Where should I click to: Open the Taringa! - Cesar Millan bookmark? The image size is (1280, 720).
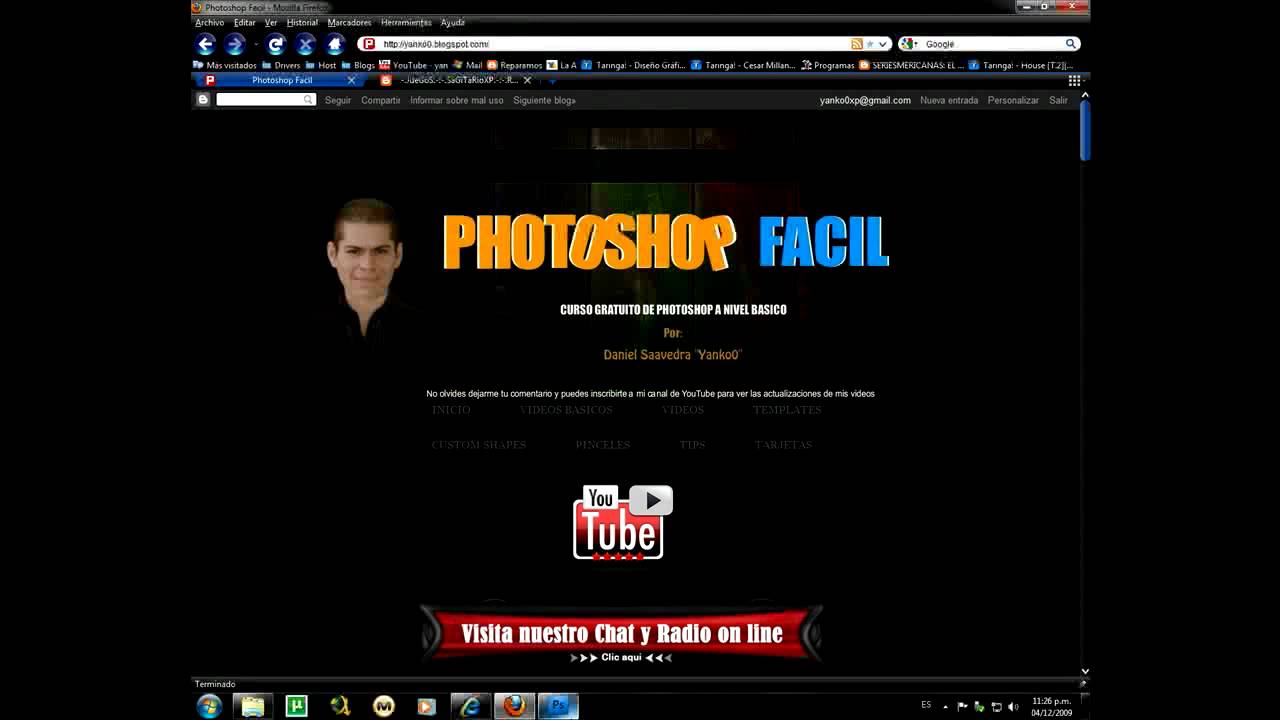coord(744,65)
